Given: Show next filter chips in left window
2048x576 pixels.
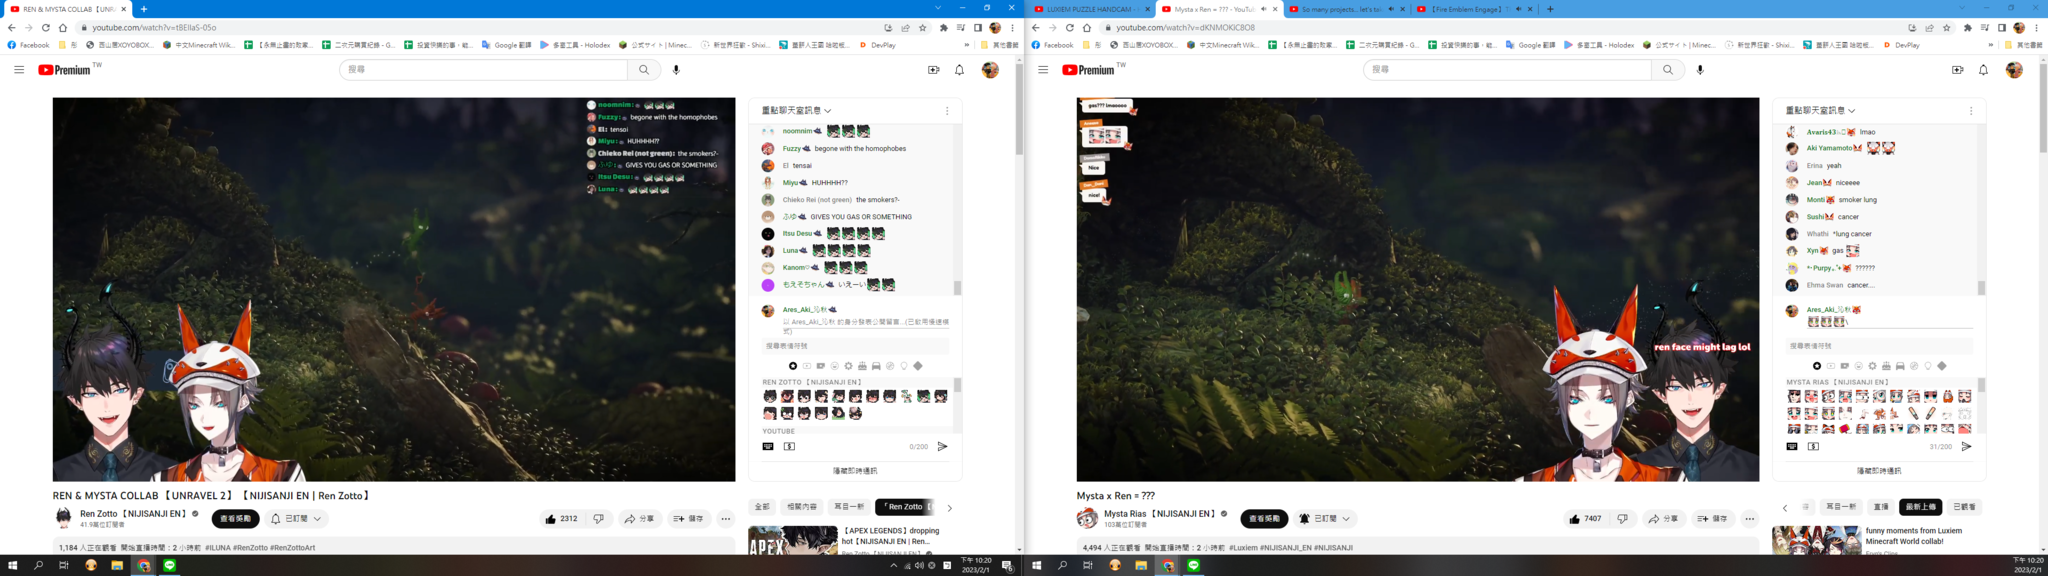Looking at the screenshot, I should [x=949, y=508].
